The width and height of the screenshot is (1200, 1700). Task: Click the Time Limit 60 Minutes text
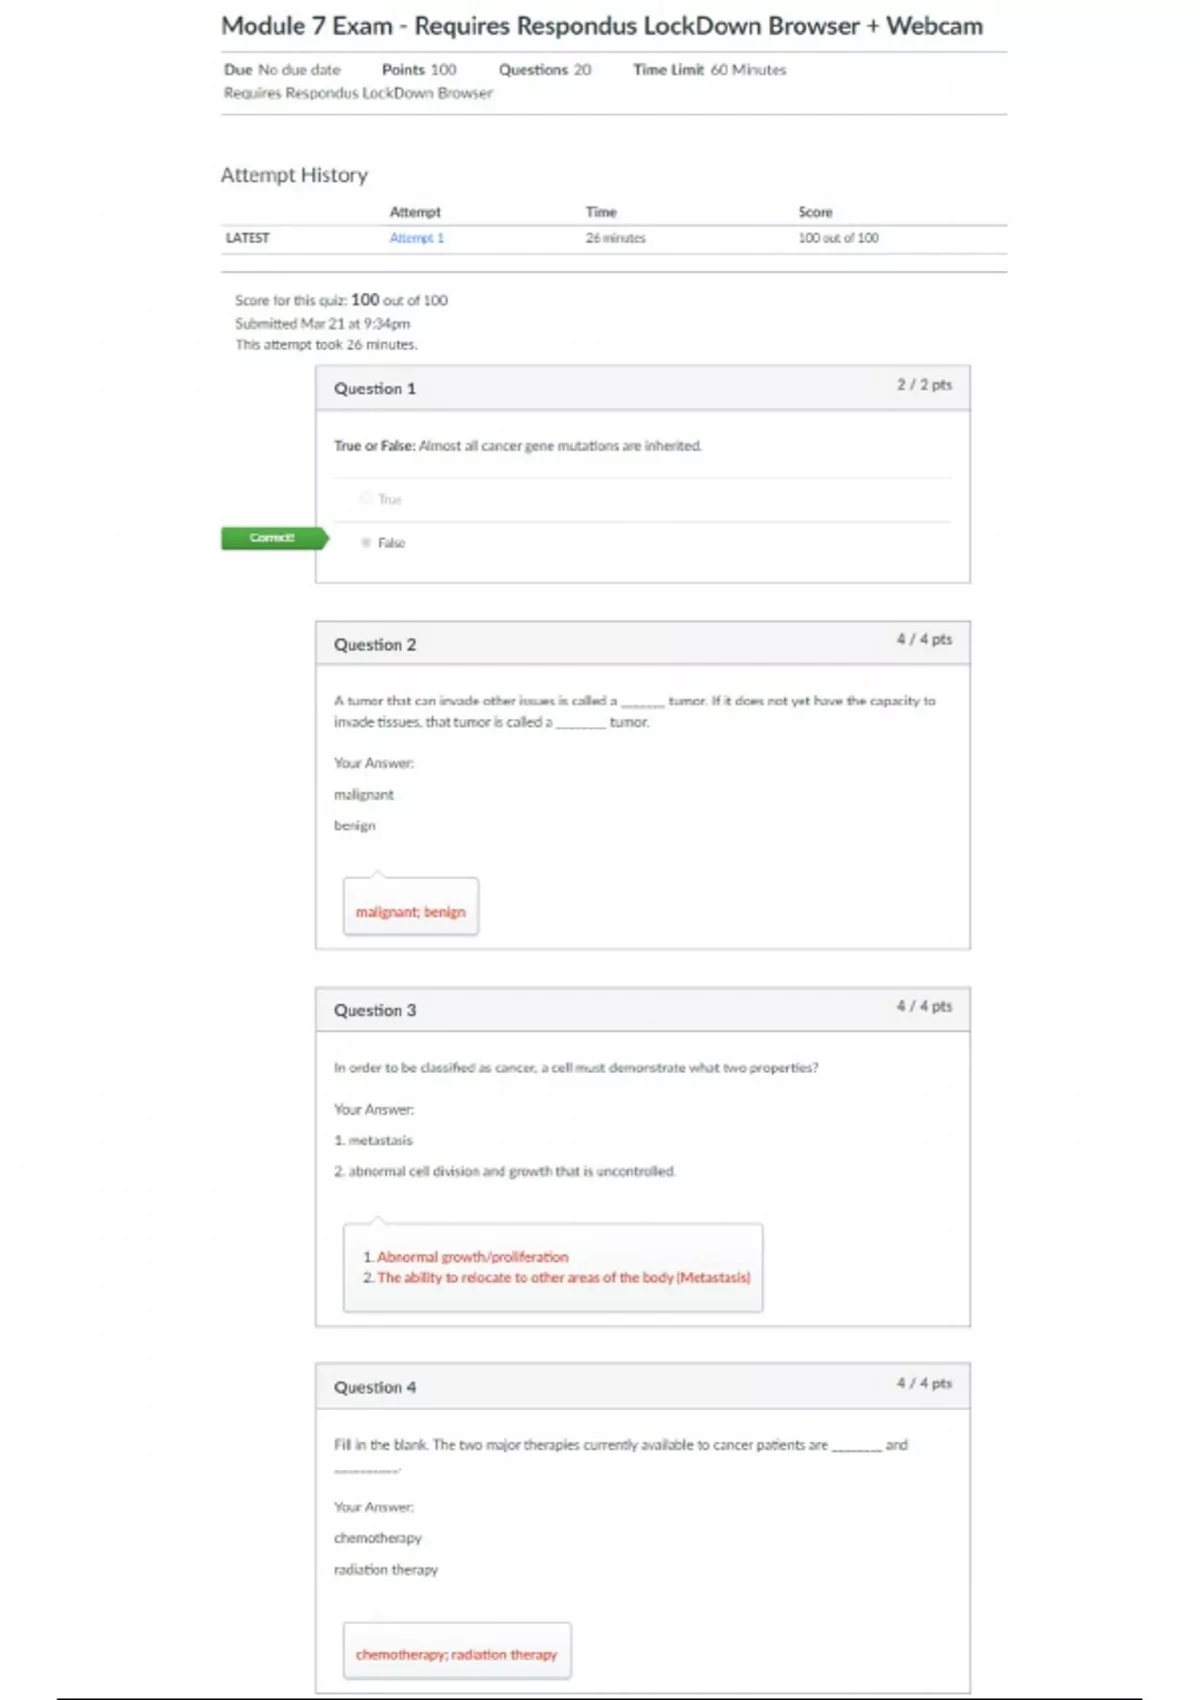[709, 70]
